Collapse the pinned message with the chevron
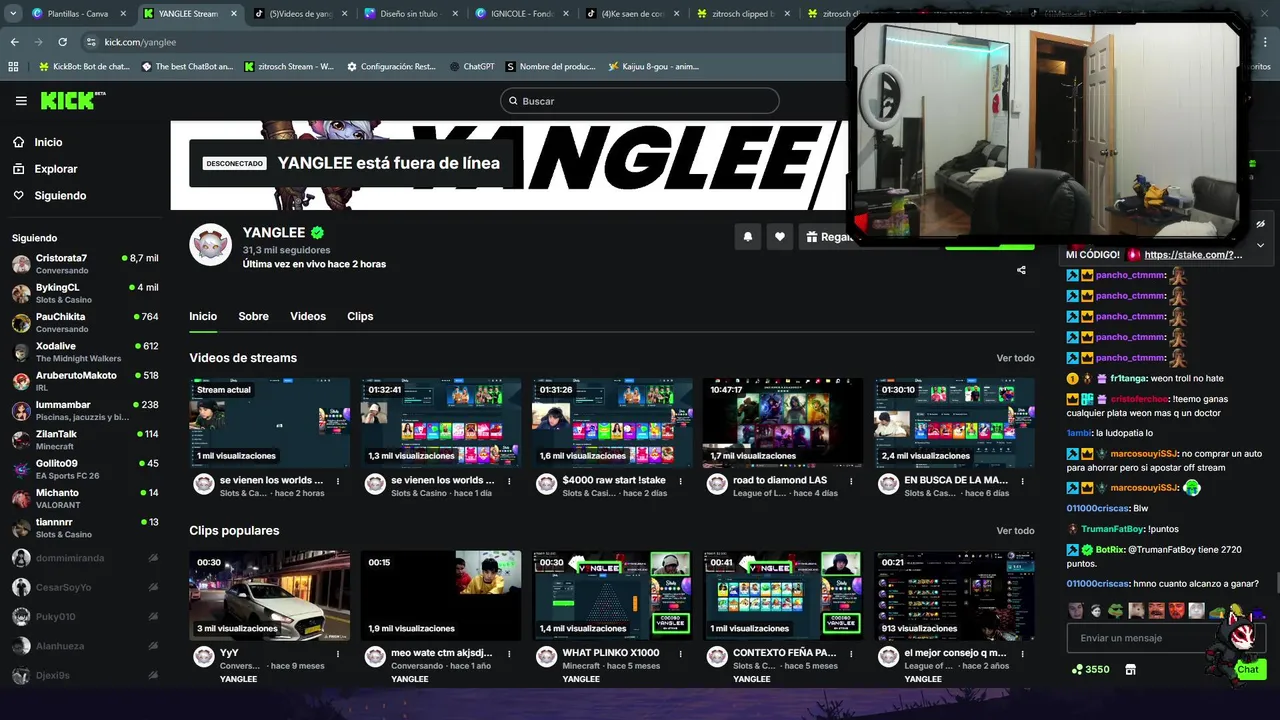The width and height of the screenshot is (1280, 720). (x=1261, y=245)
